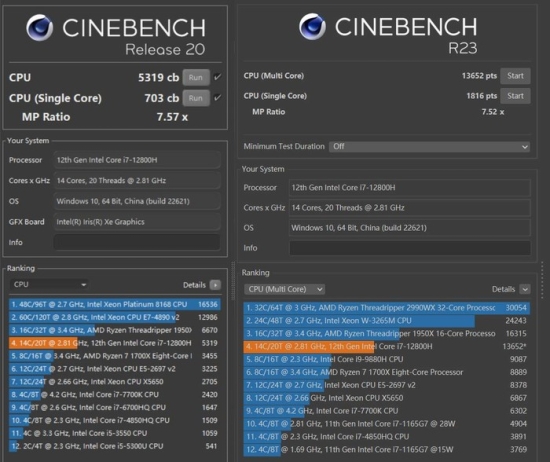The image size is (550, 462).
Task: Start the R23 CPU Multi Core test
Action: point(515,76)
